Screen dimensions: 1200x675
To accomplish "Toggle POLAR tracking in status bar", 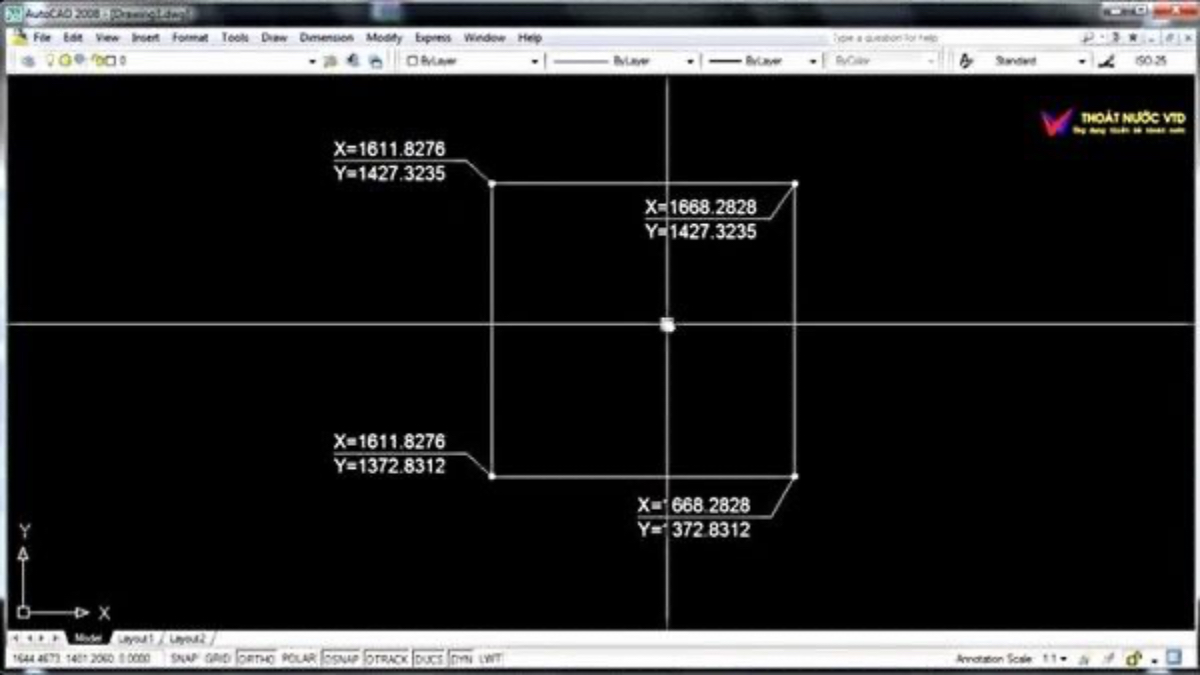I will pos(298,659).
